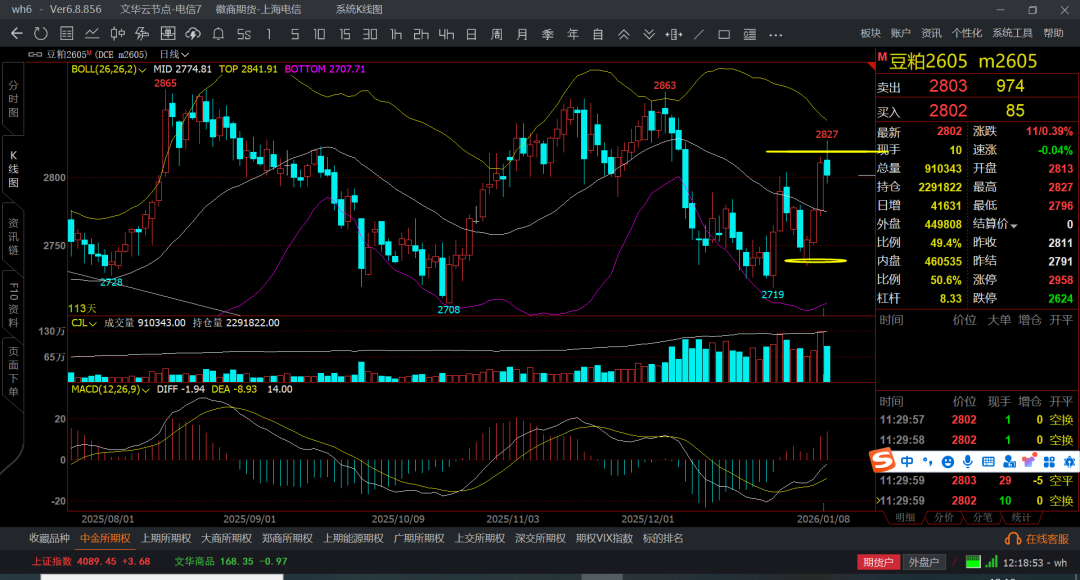Click the double up-chevron toolbar icon

coord(623,33)
